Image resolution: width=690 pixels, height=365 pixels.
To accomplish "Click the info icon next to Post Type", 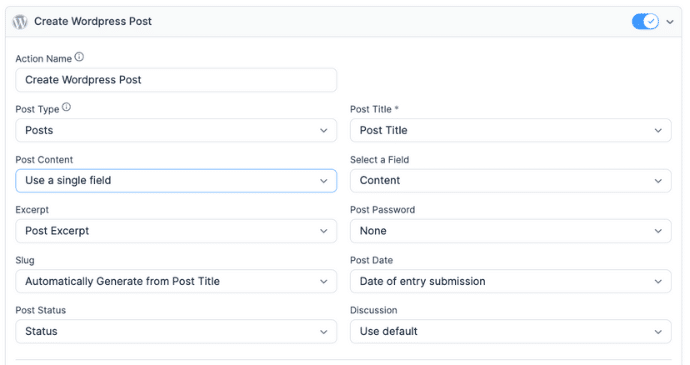I will pyautogui.click(x=66, y=107).
